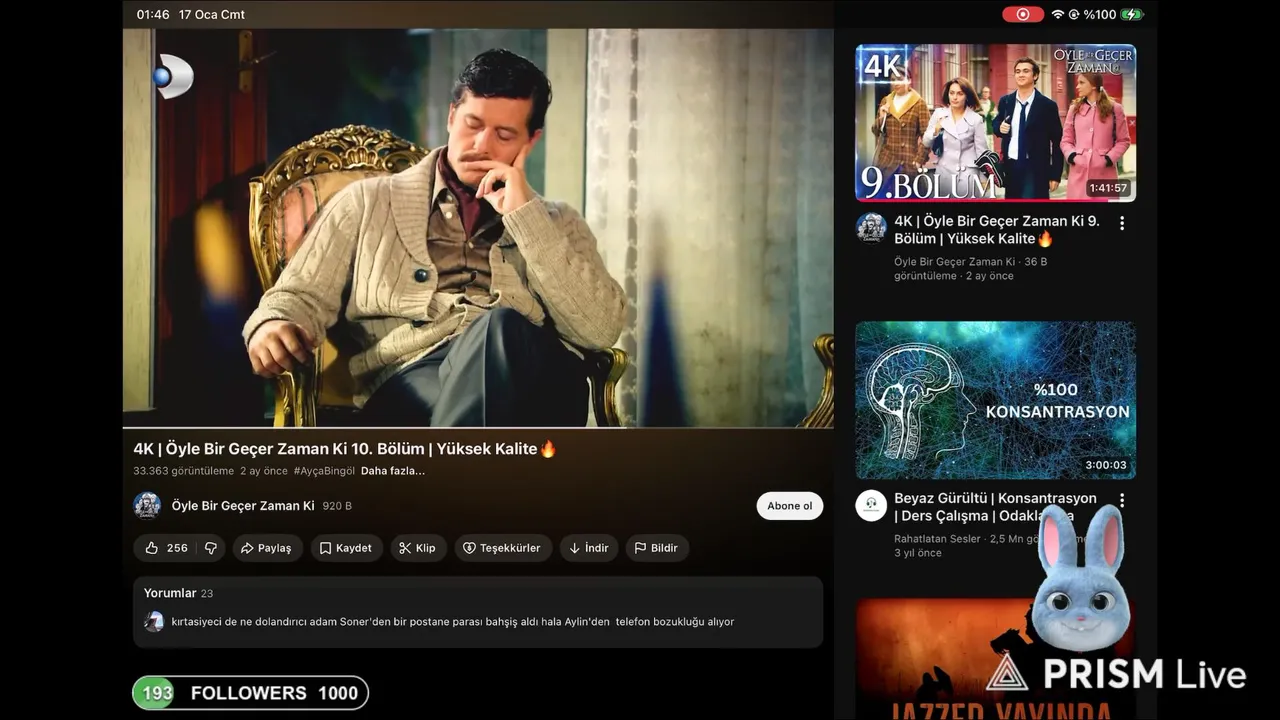Click the video player area
Screen dimensions: 1280x720
coord(478,228)
